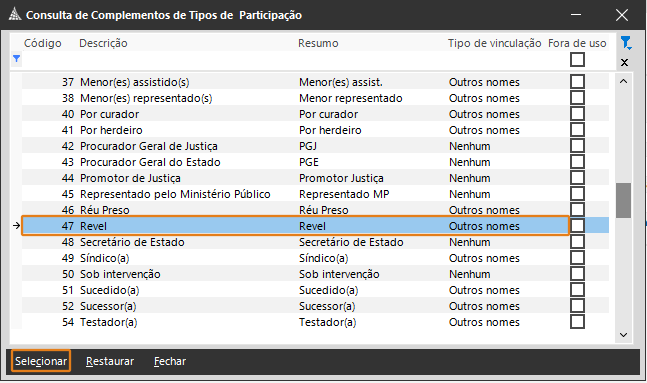Click the code 54 cell
Viewport: 647px width, 383px height.
[x=68, y=322]
